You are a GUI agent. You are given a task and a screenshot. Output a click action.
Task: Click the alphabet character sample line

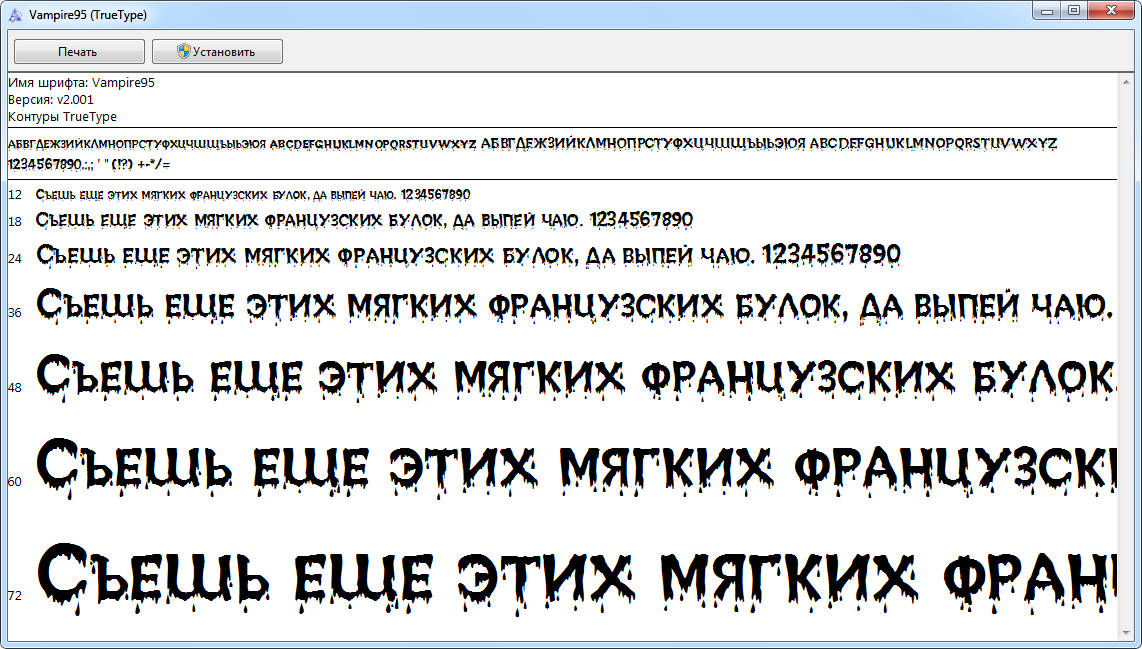[x=532, y=143]
